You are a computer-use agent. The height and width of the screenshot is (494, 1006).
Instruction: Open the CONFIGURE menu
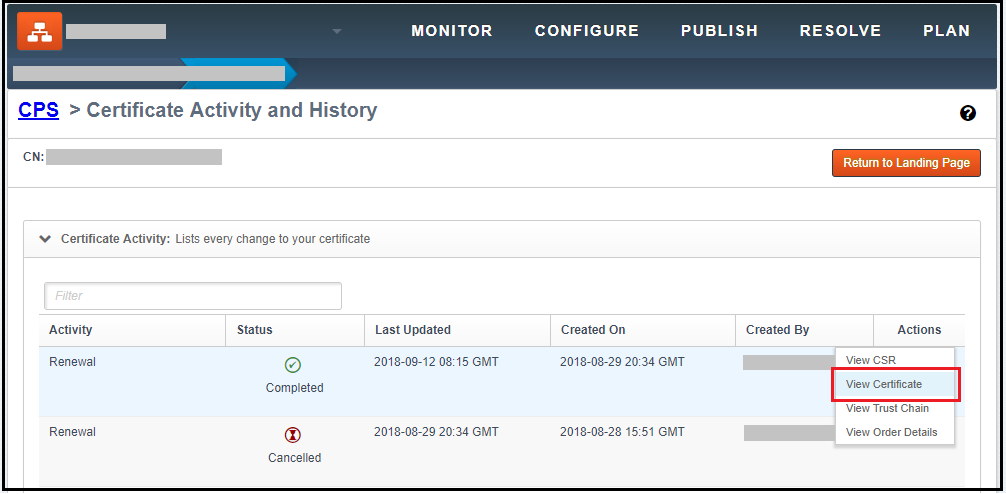pyautogui.click(x=587, y=31)
